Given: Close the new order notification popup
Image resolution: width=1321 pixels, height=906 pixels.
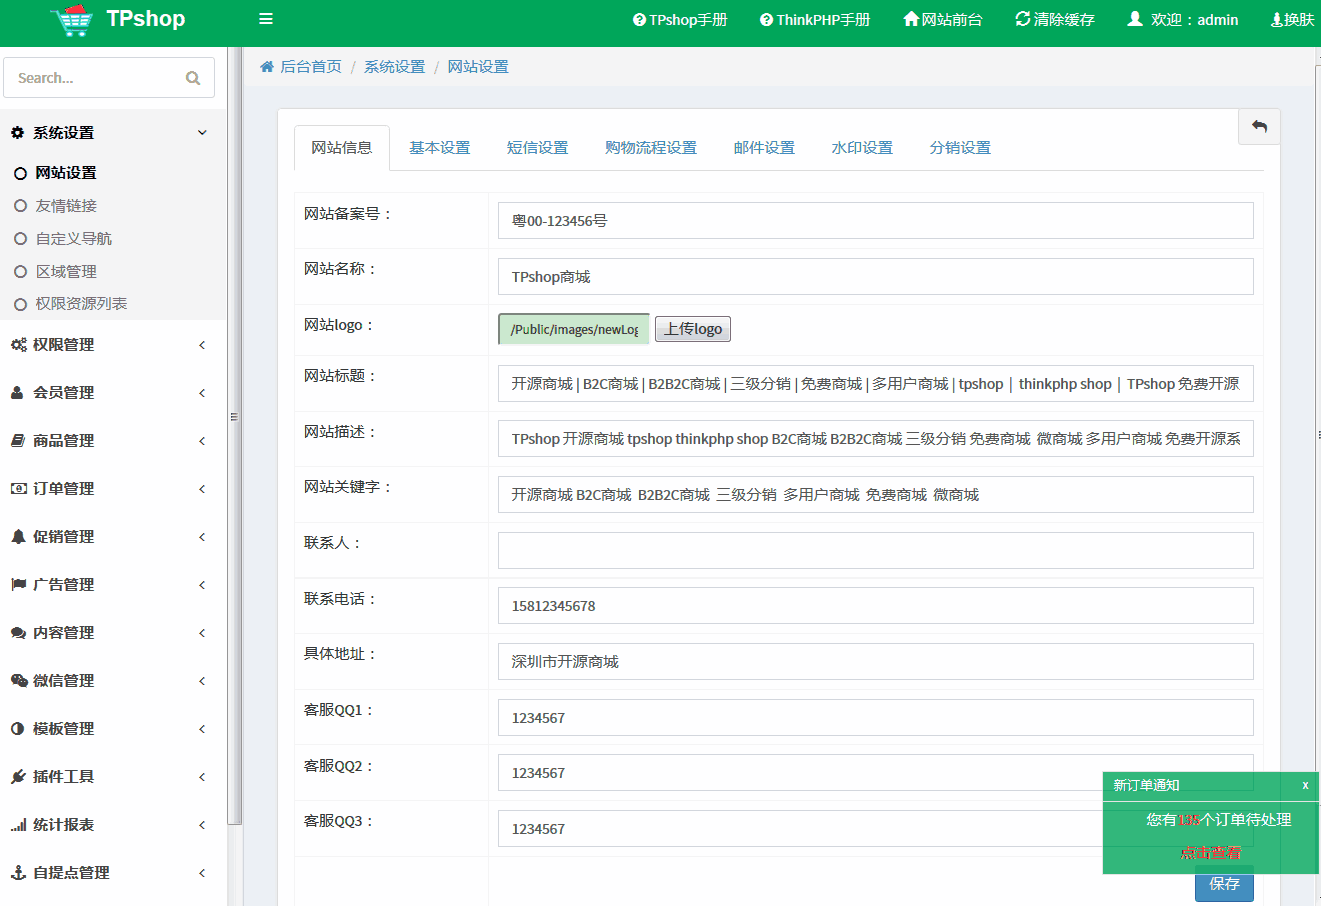Looking at the screenshot, I should (x=1305, y=785).
